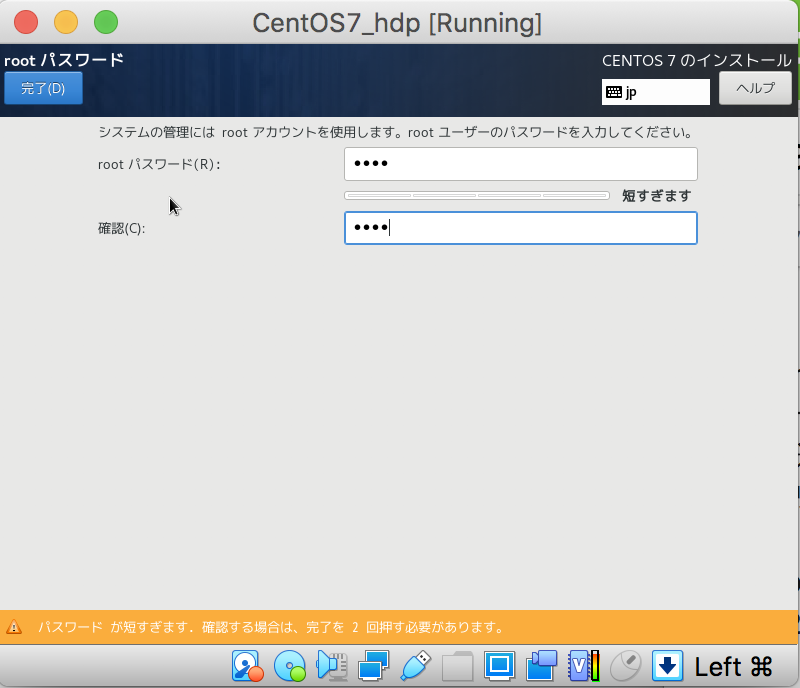Screen dimensions: 800x688
Task: Select the 確認 confirmation password field
Action: 520,228
